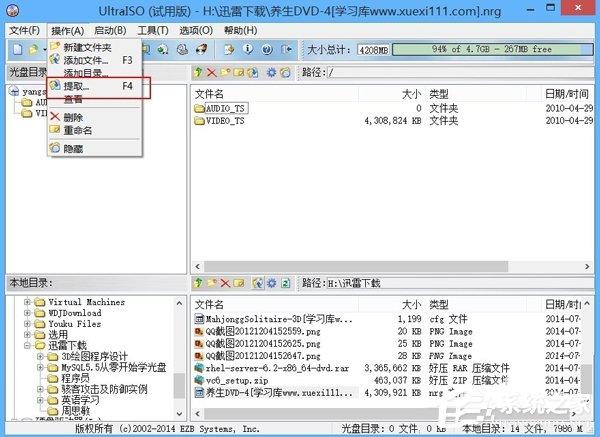Screen dimensions: 600x437
Task: Click the Rename icon in disc pane toolbar
Action: point(239,72)
